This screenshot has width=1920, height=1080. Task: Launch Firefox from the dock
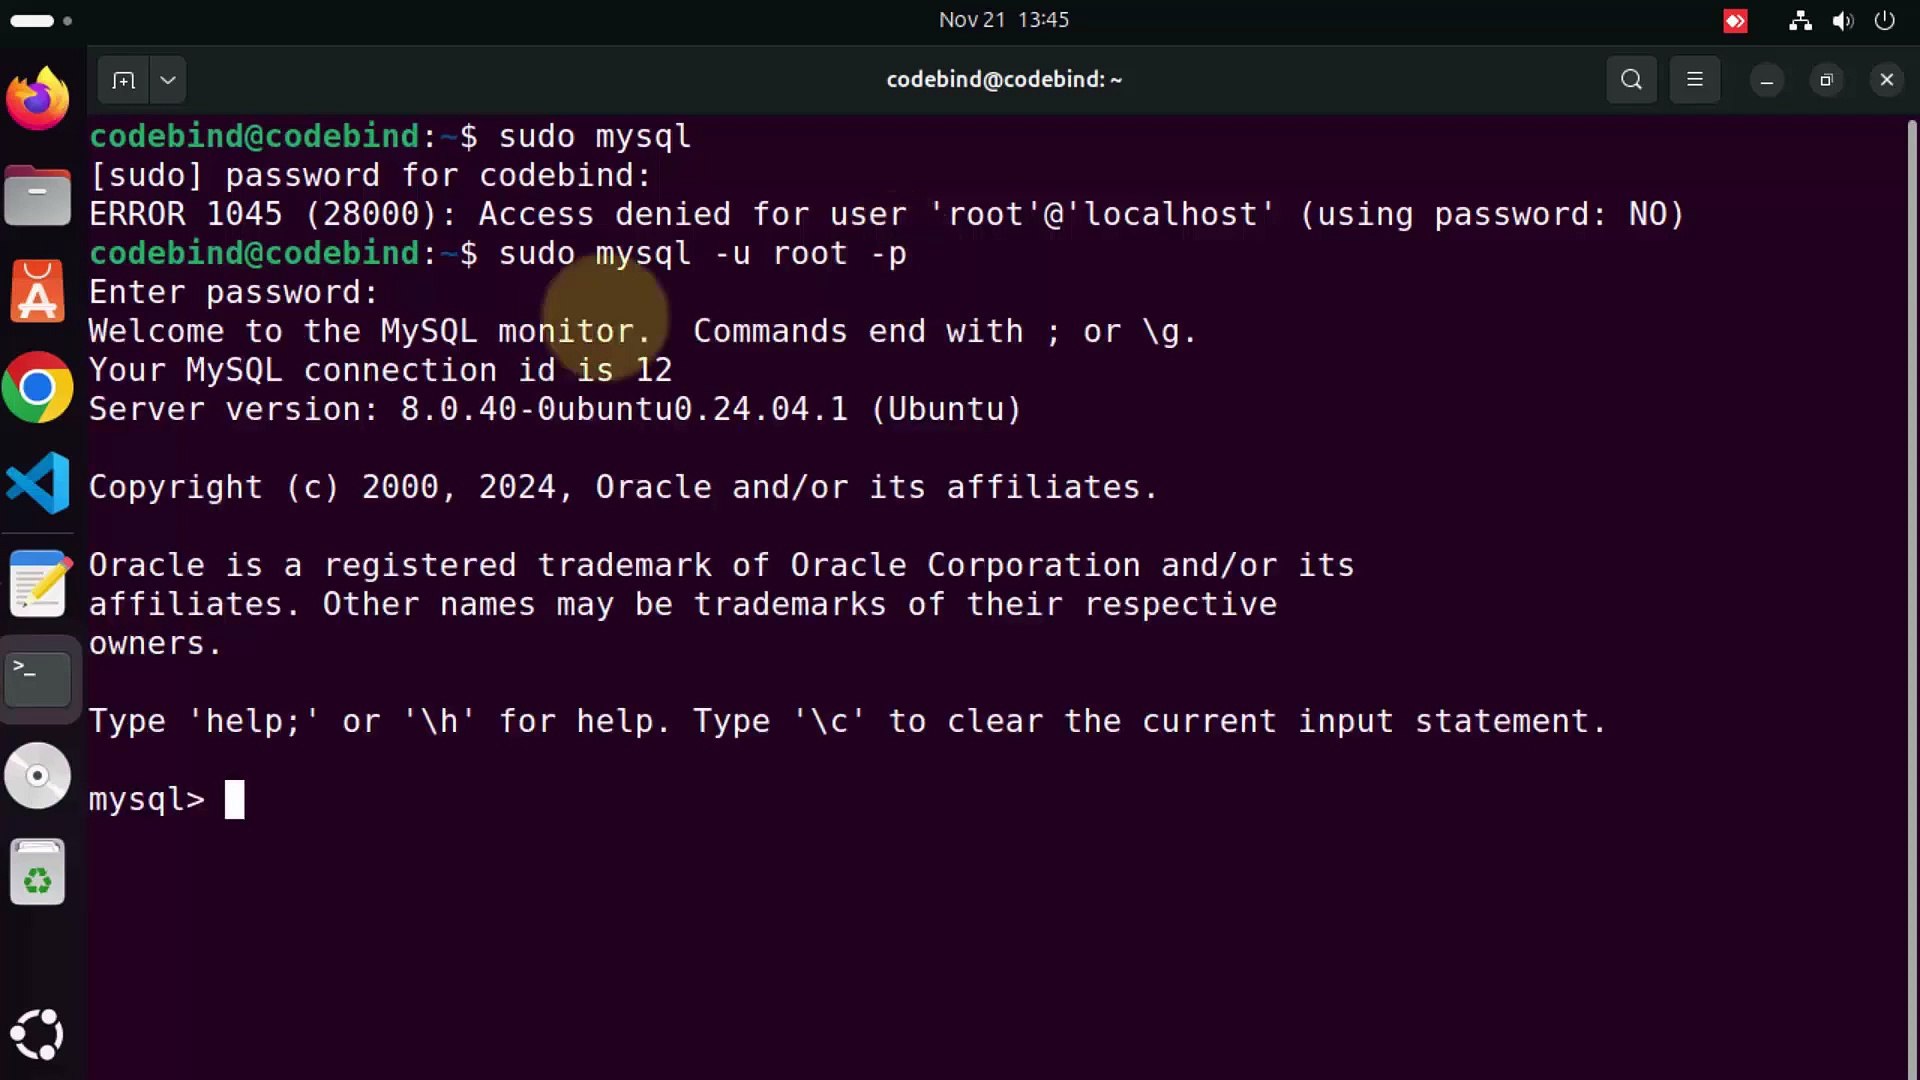[38, 99]
